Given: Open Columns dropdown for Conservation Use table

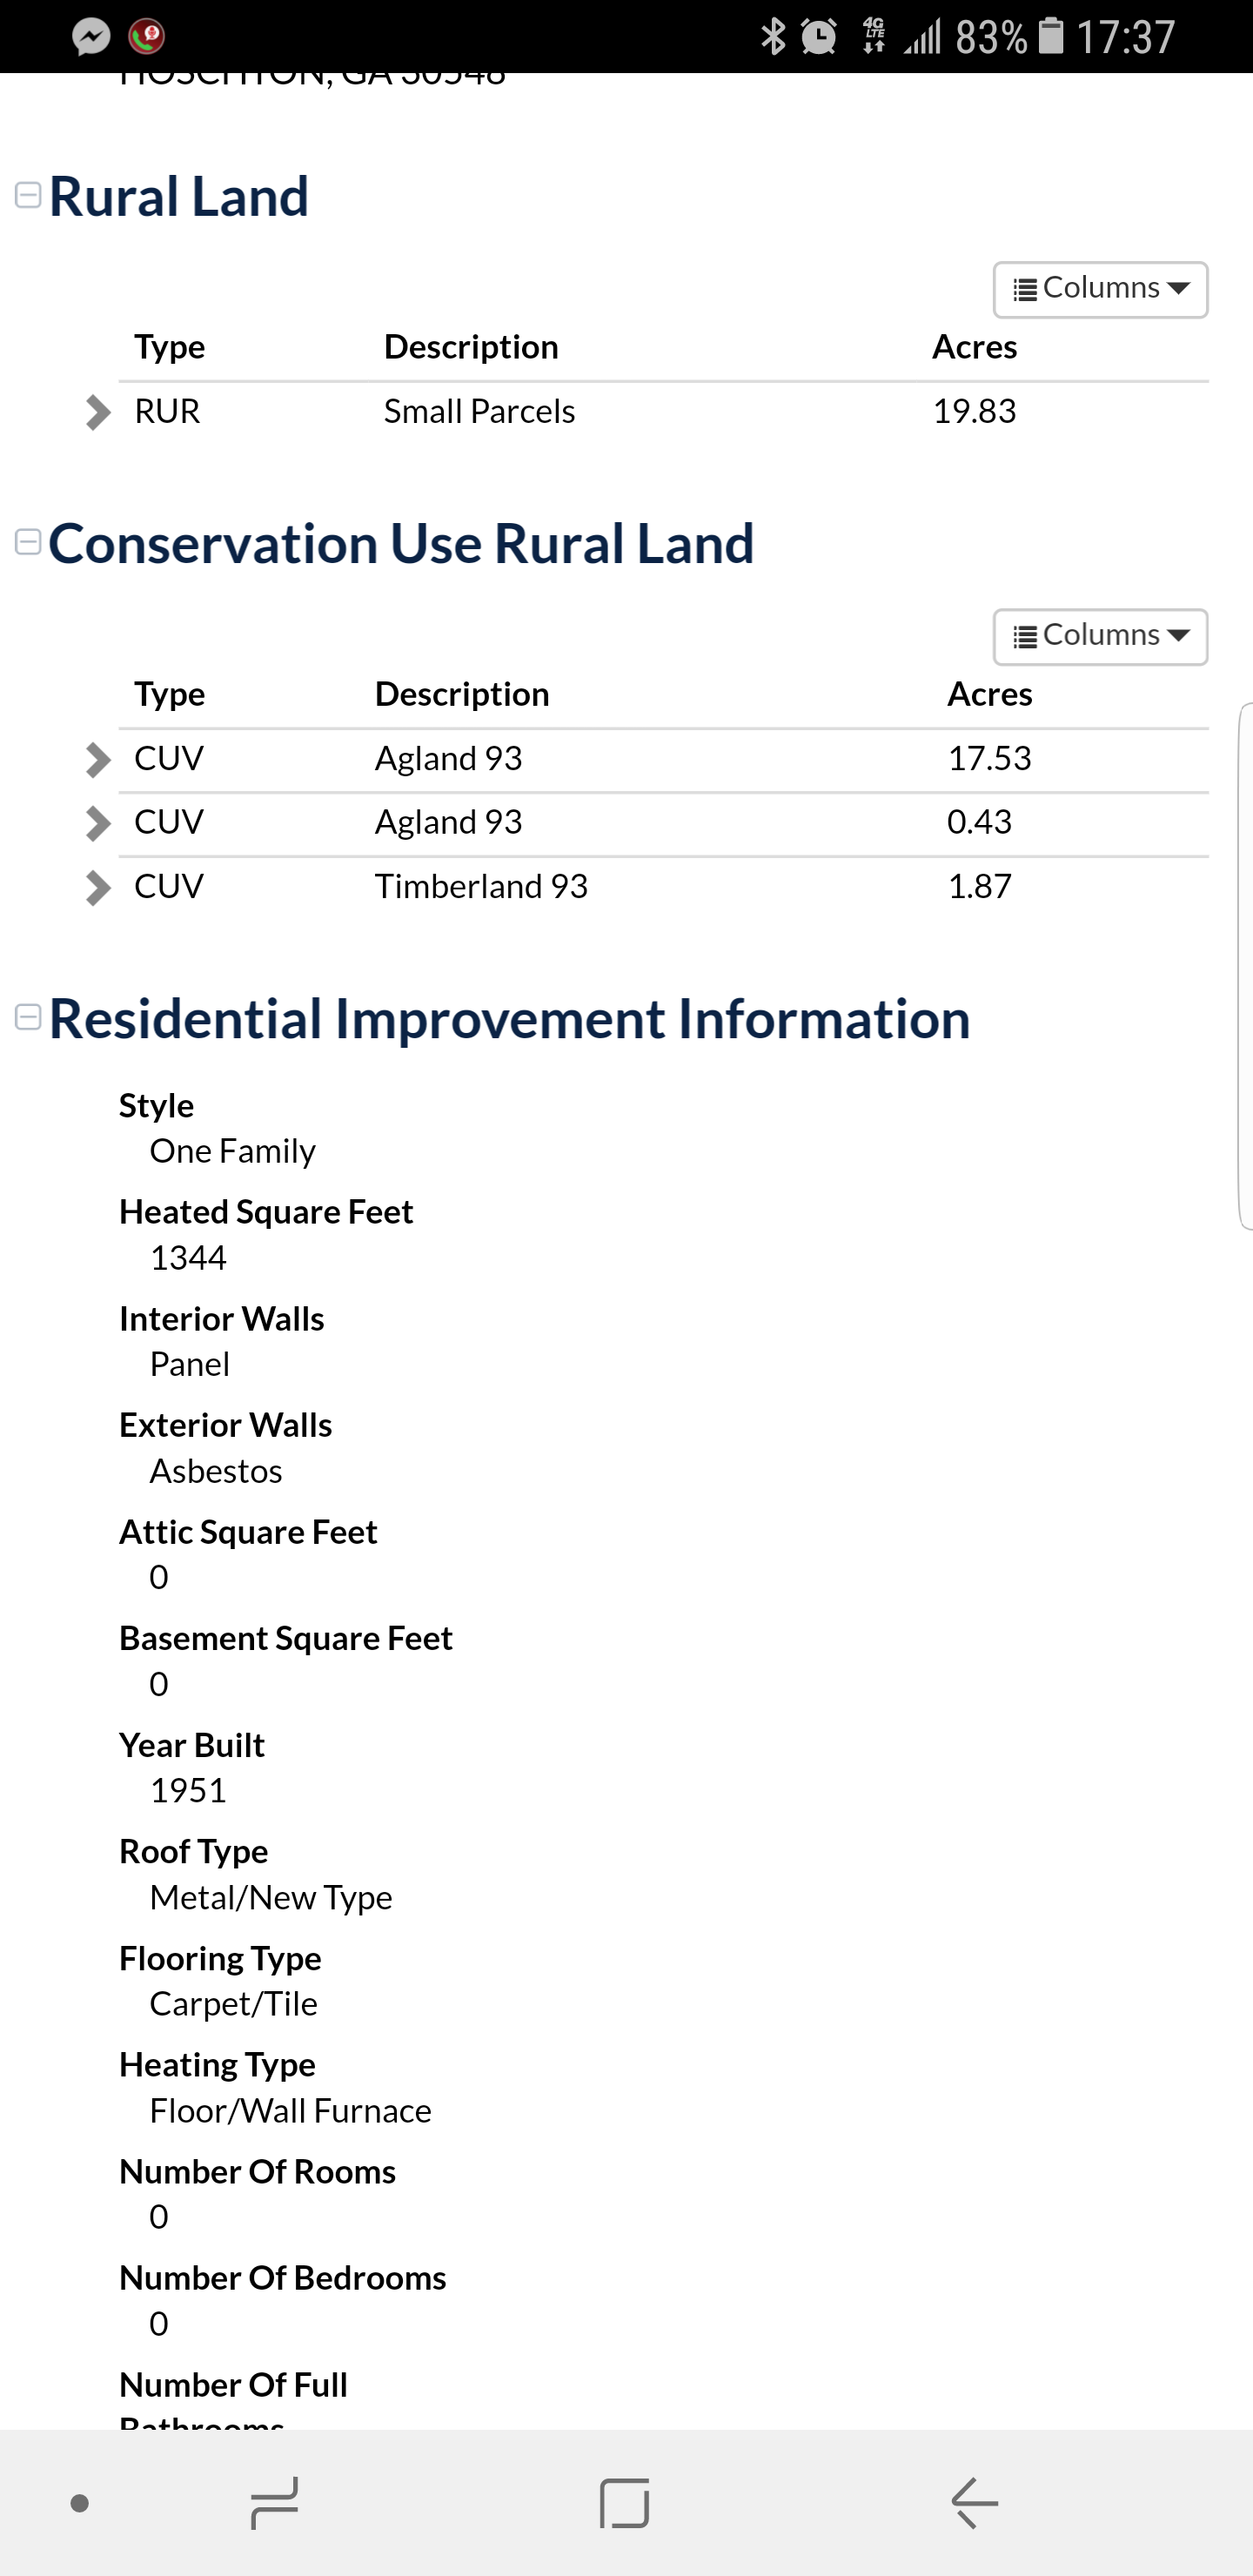Looking at the screenshot, I should 1100,636.
